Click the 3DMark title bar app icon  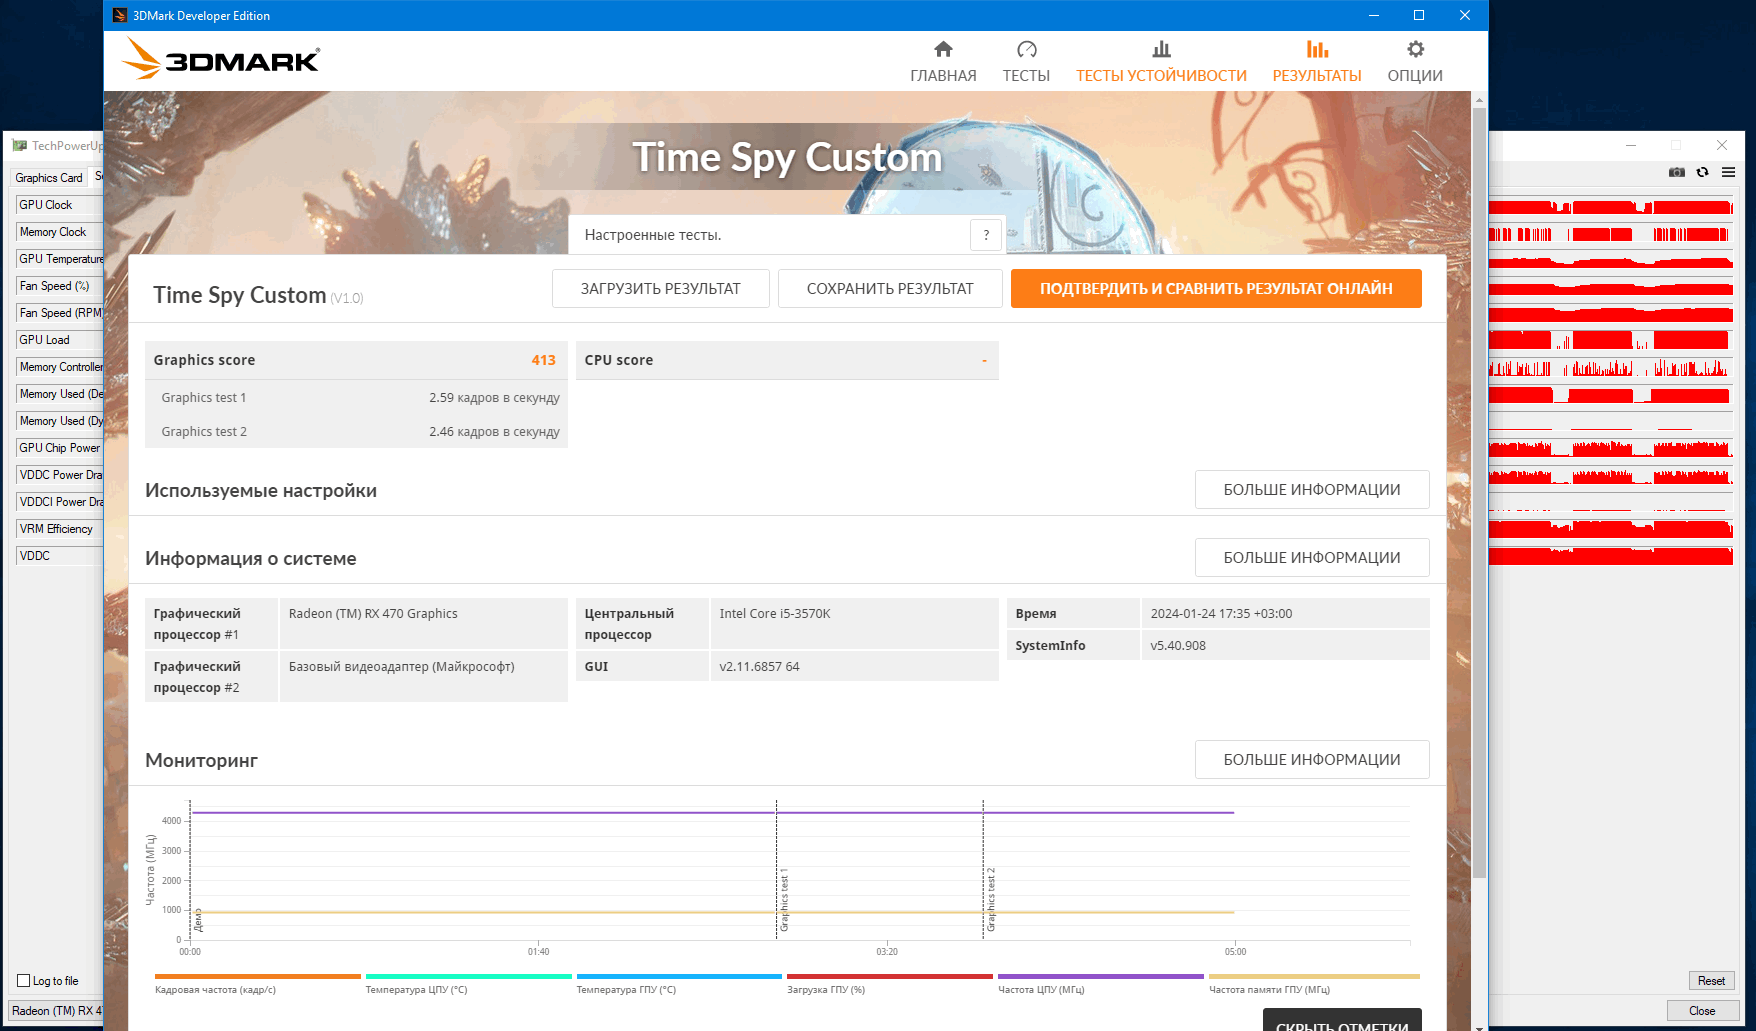point(120,15)
